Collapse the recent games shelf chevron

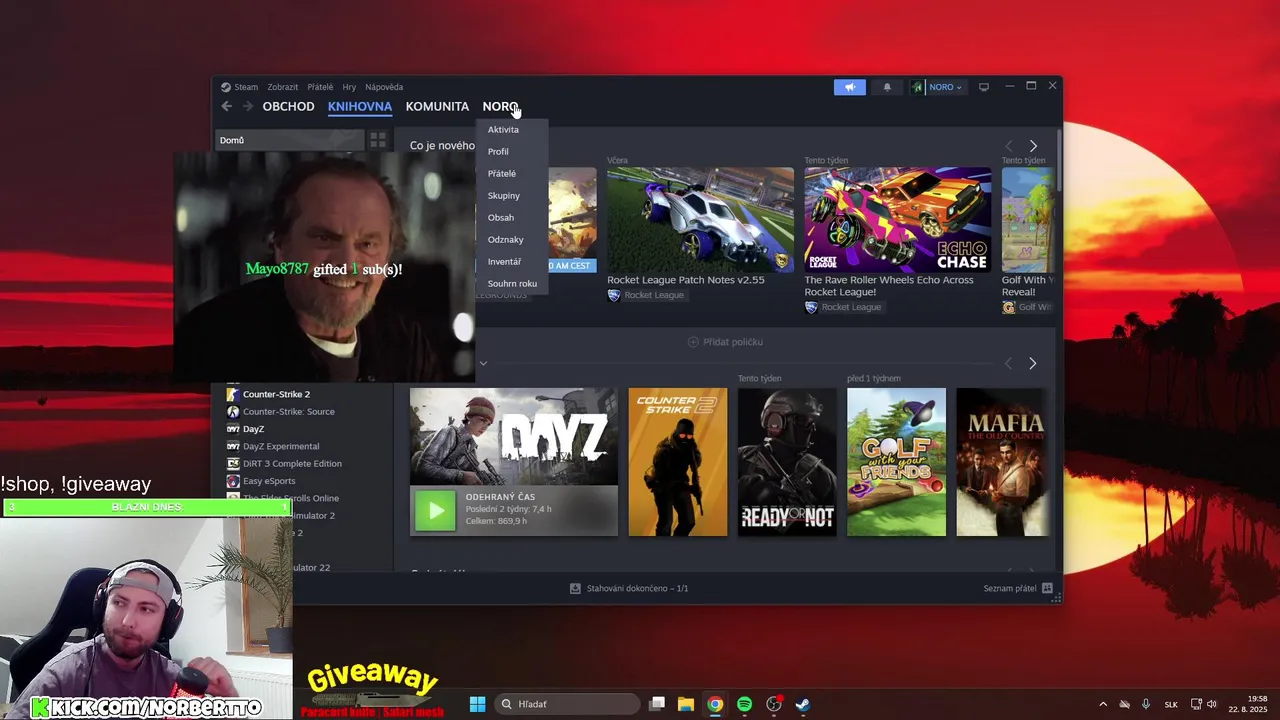pos(483,363)
